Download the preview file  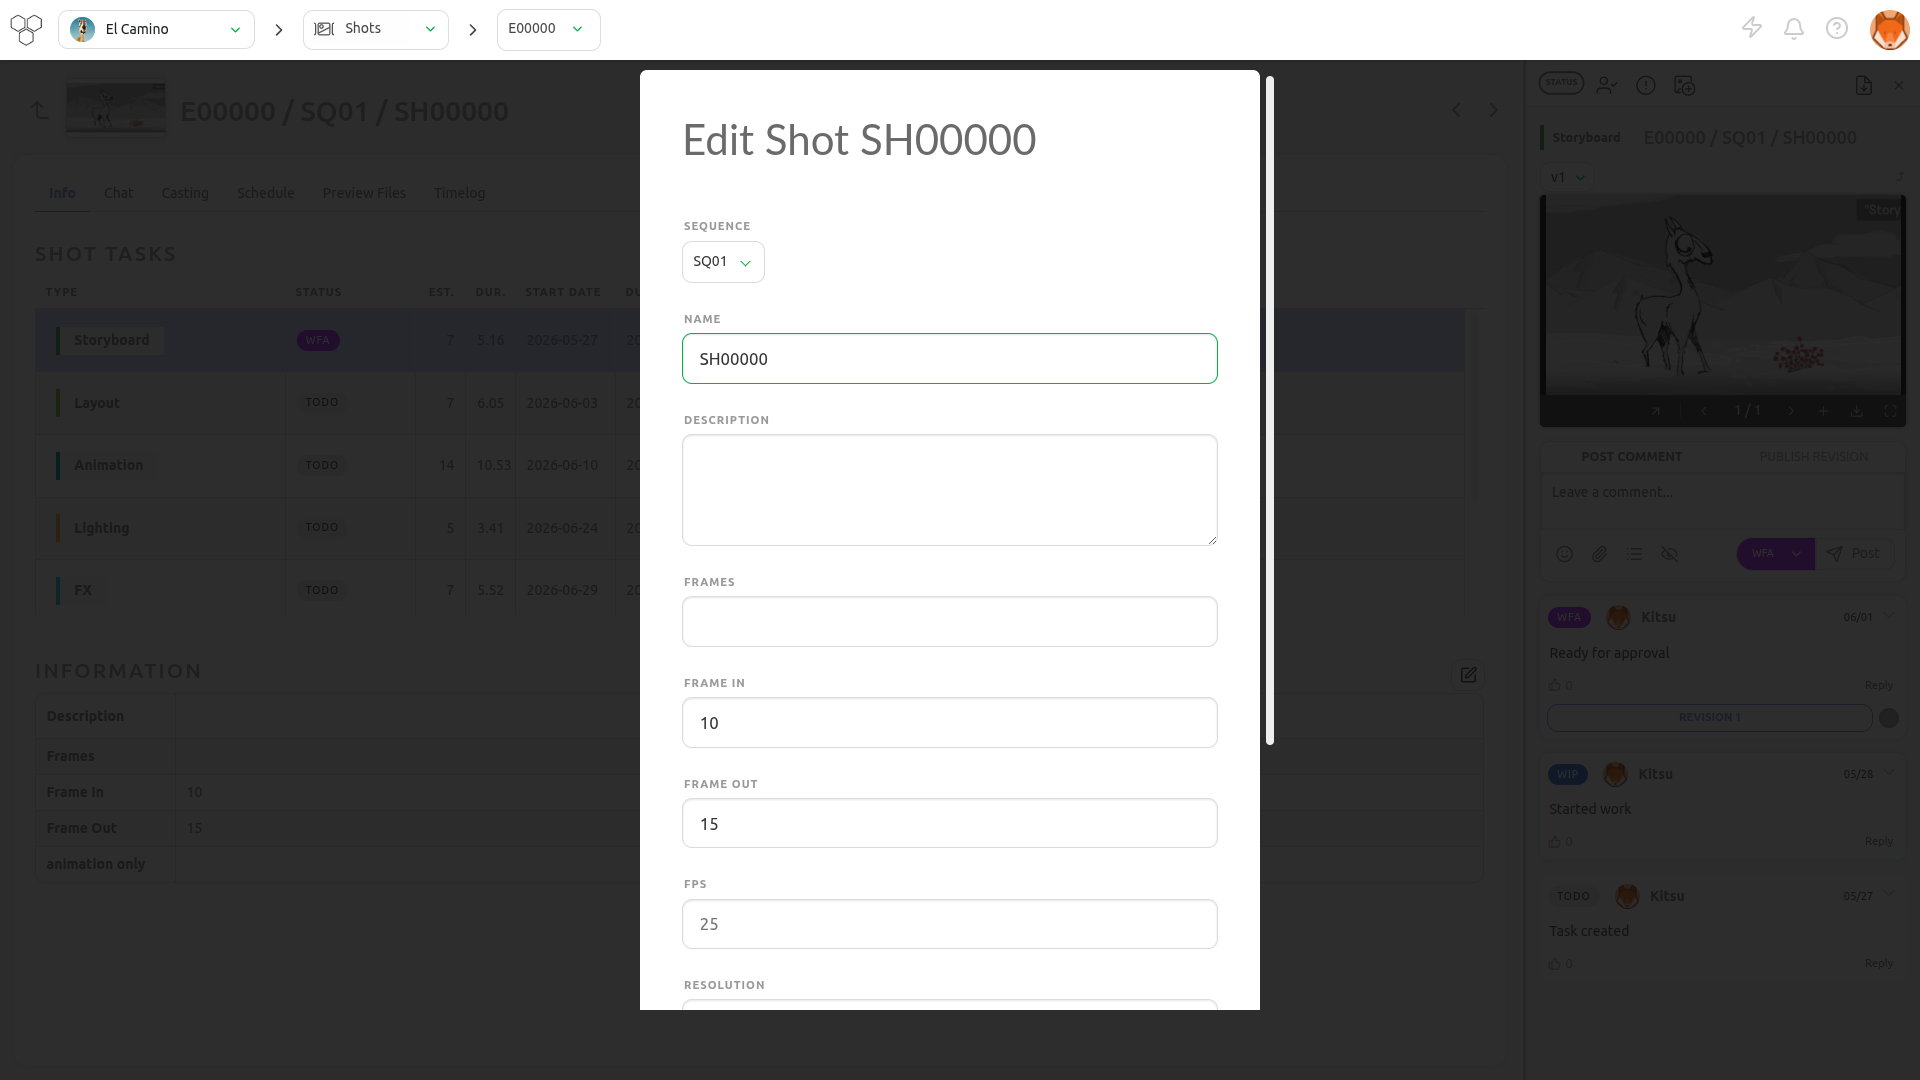point(1856,411)
